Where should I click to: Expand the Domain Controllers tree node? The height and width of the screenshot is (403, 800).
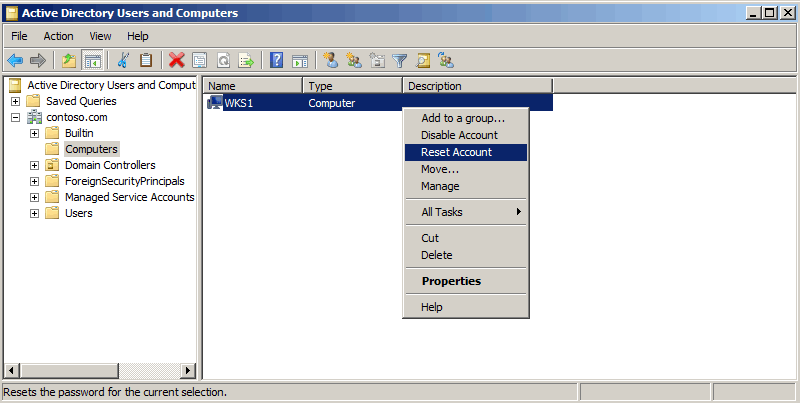tap(35, 165)
